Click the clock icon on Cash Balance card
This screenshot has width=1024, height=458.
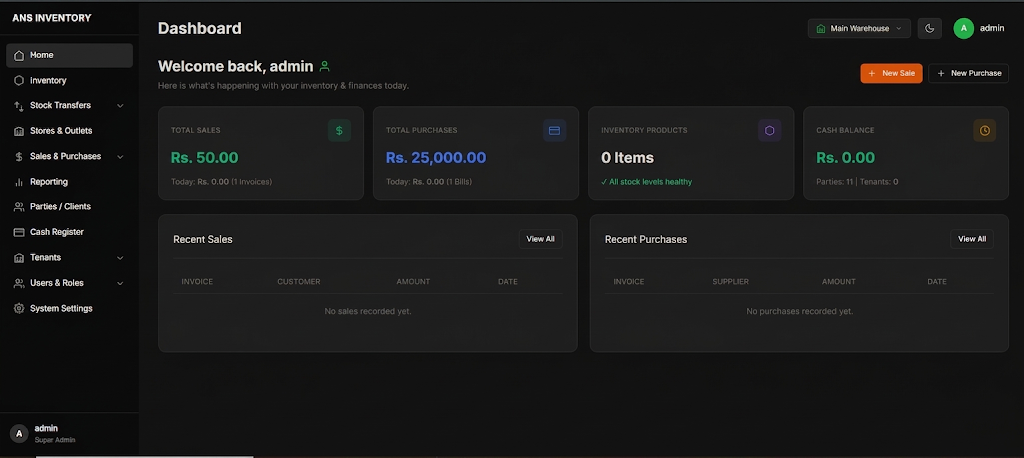click(984, 131)
